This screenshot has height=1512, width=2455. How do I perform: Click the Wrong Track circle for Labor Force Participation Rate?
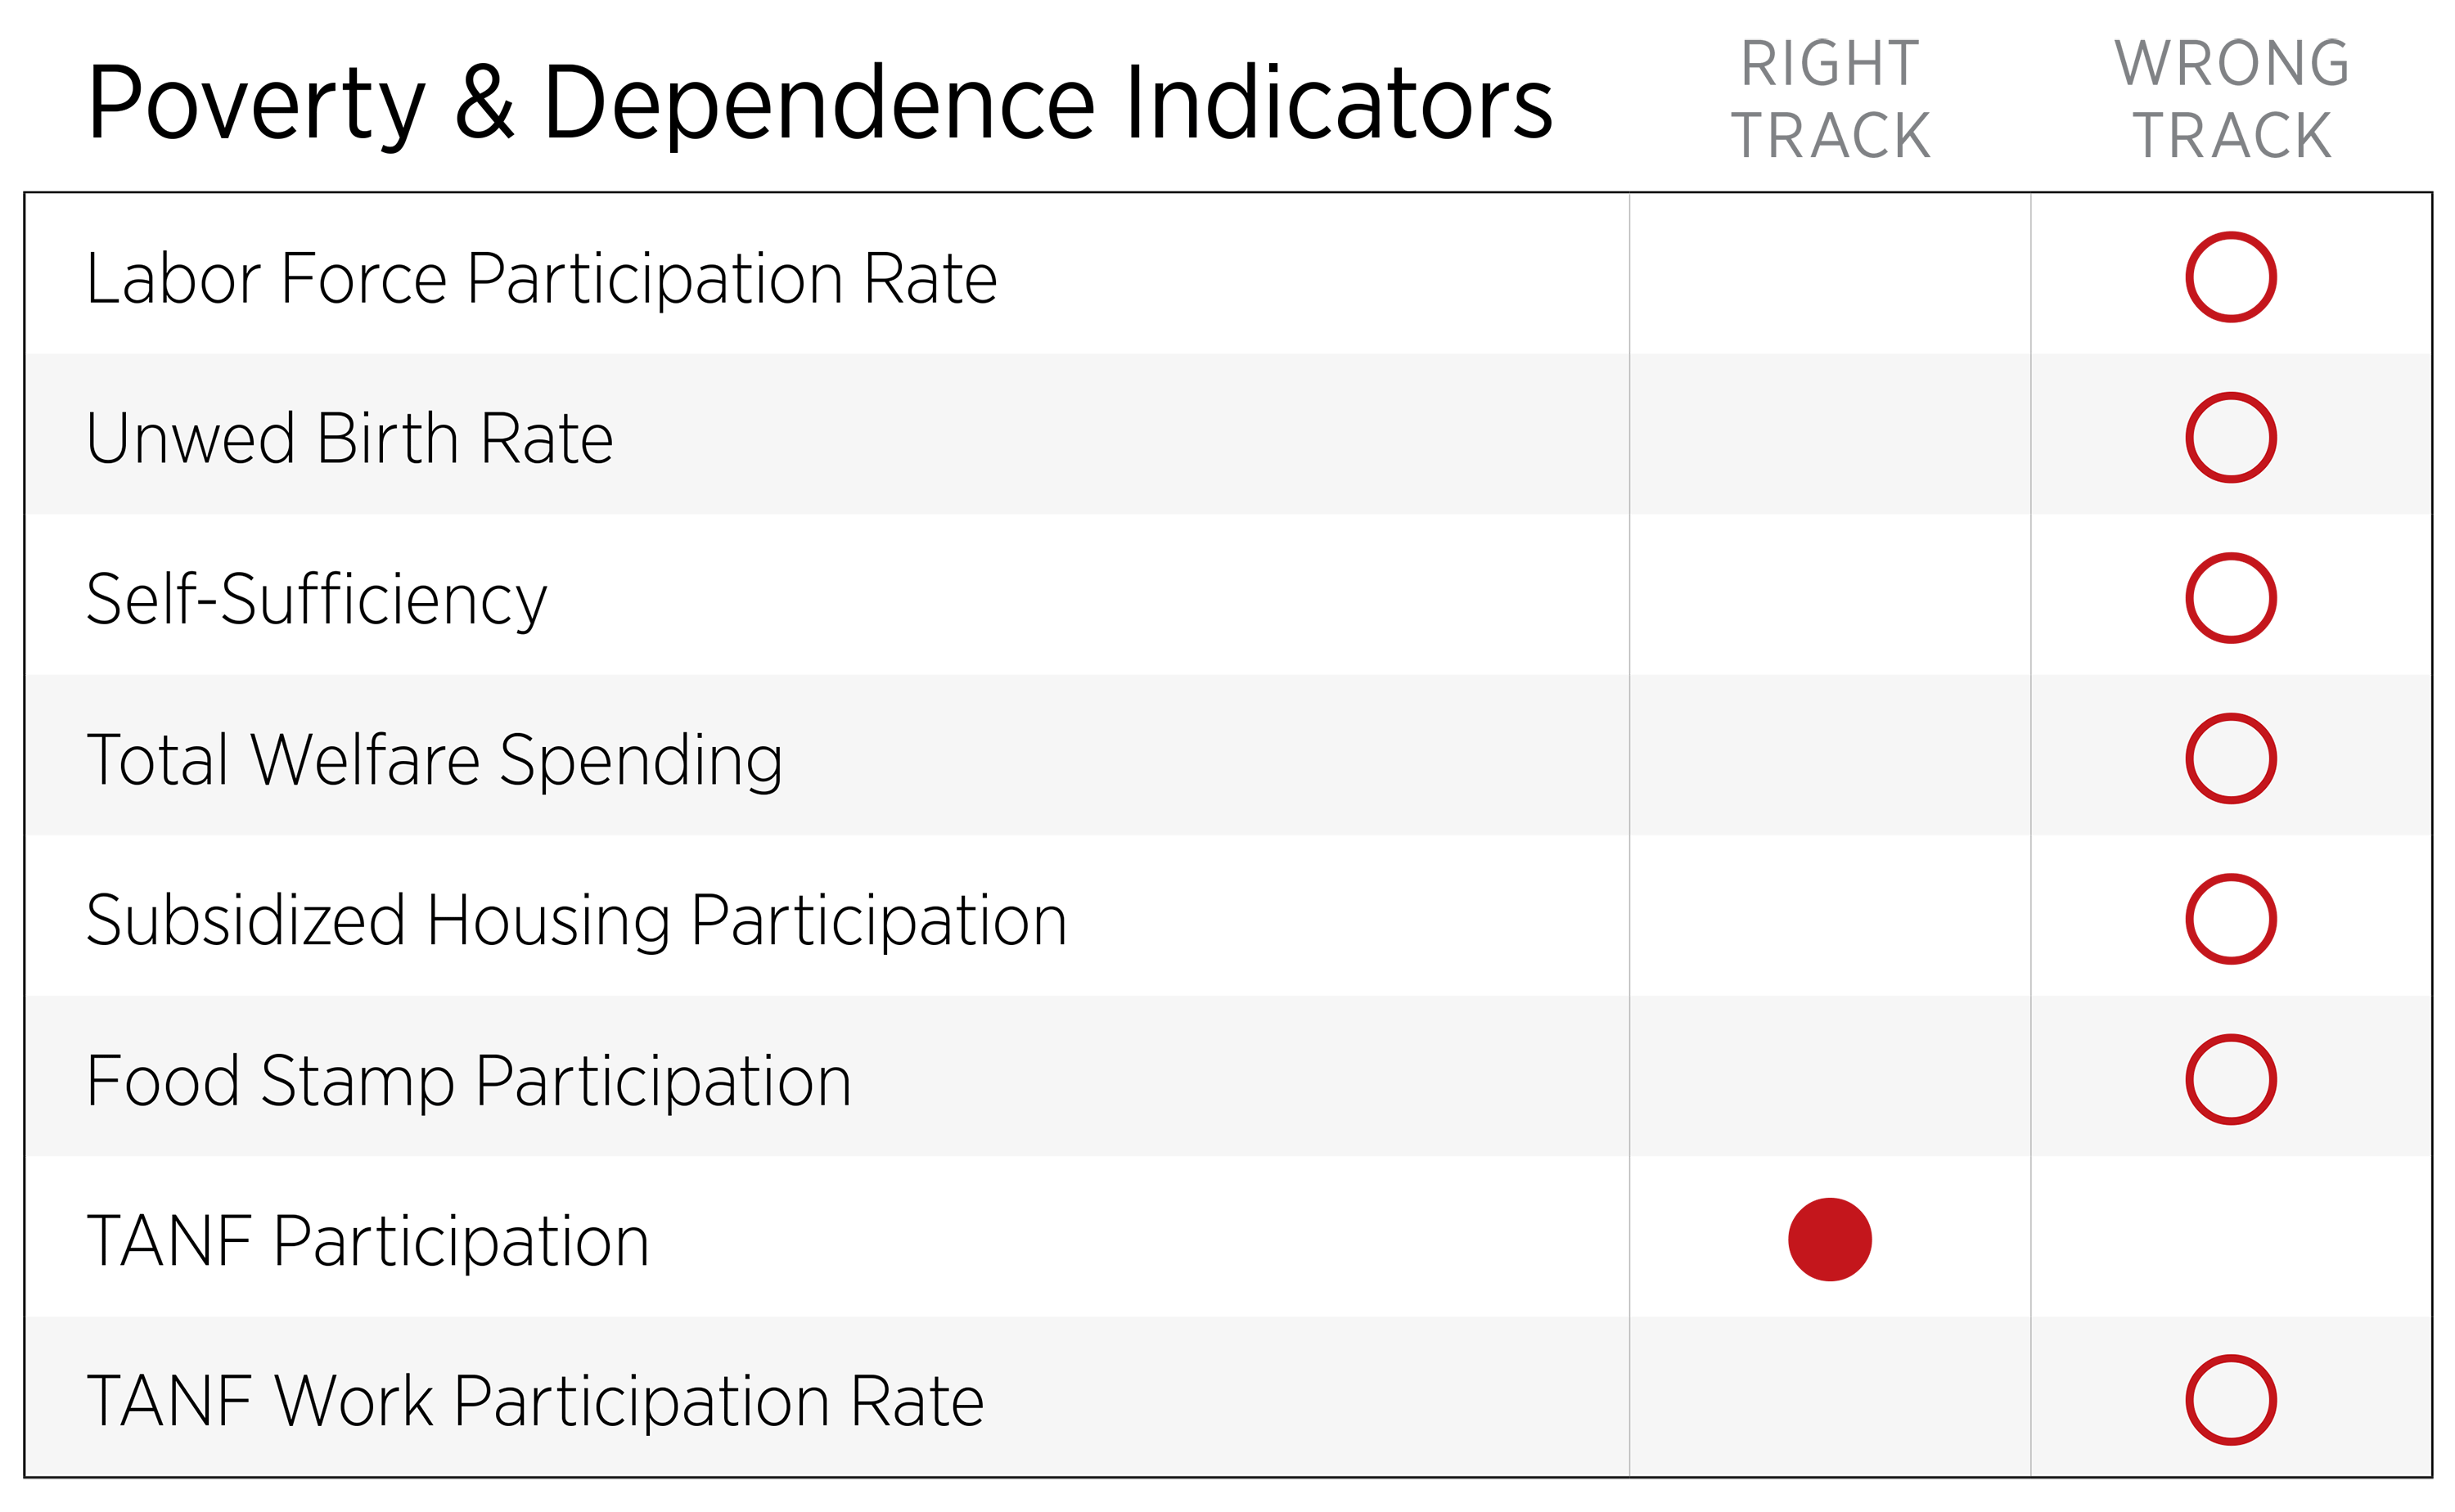click(x=2231, y=277)
